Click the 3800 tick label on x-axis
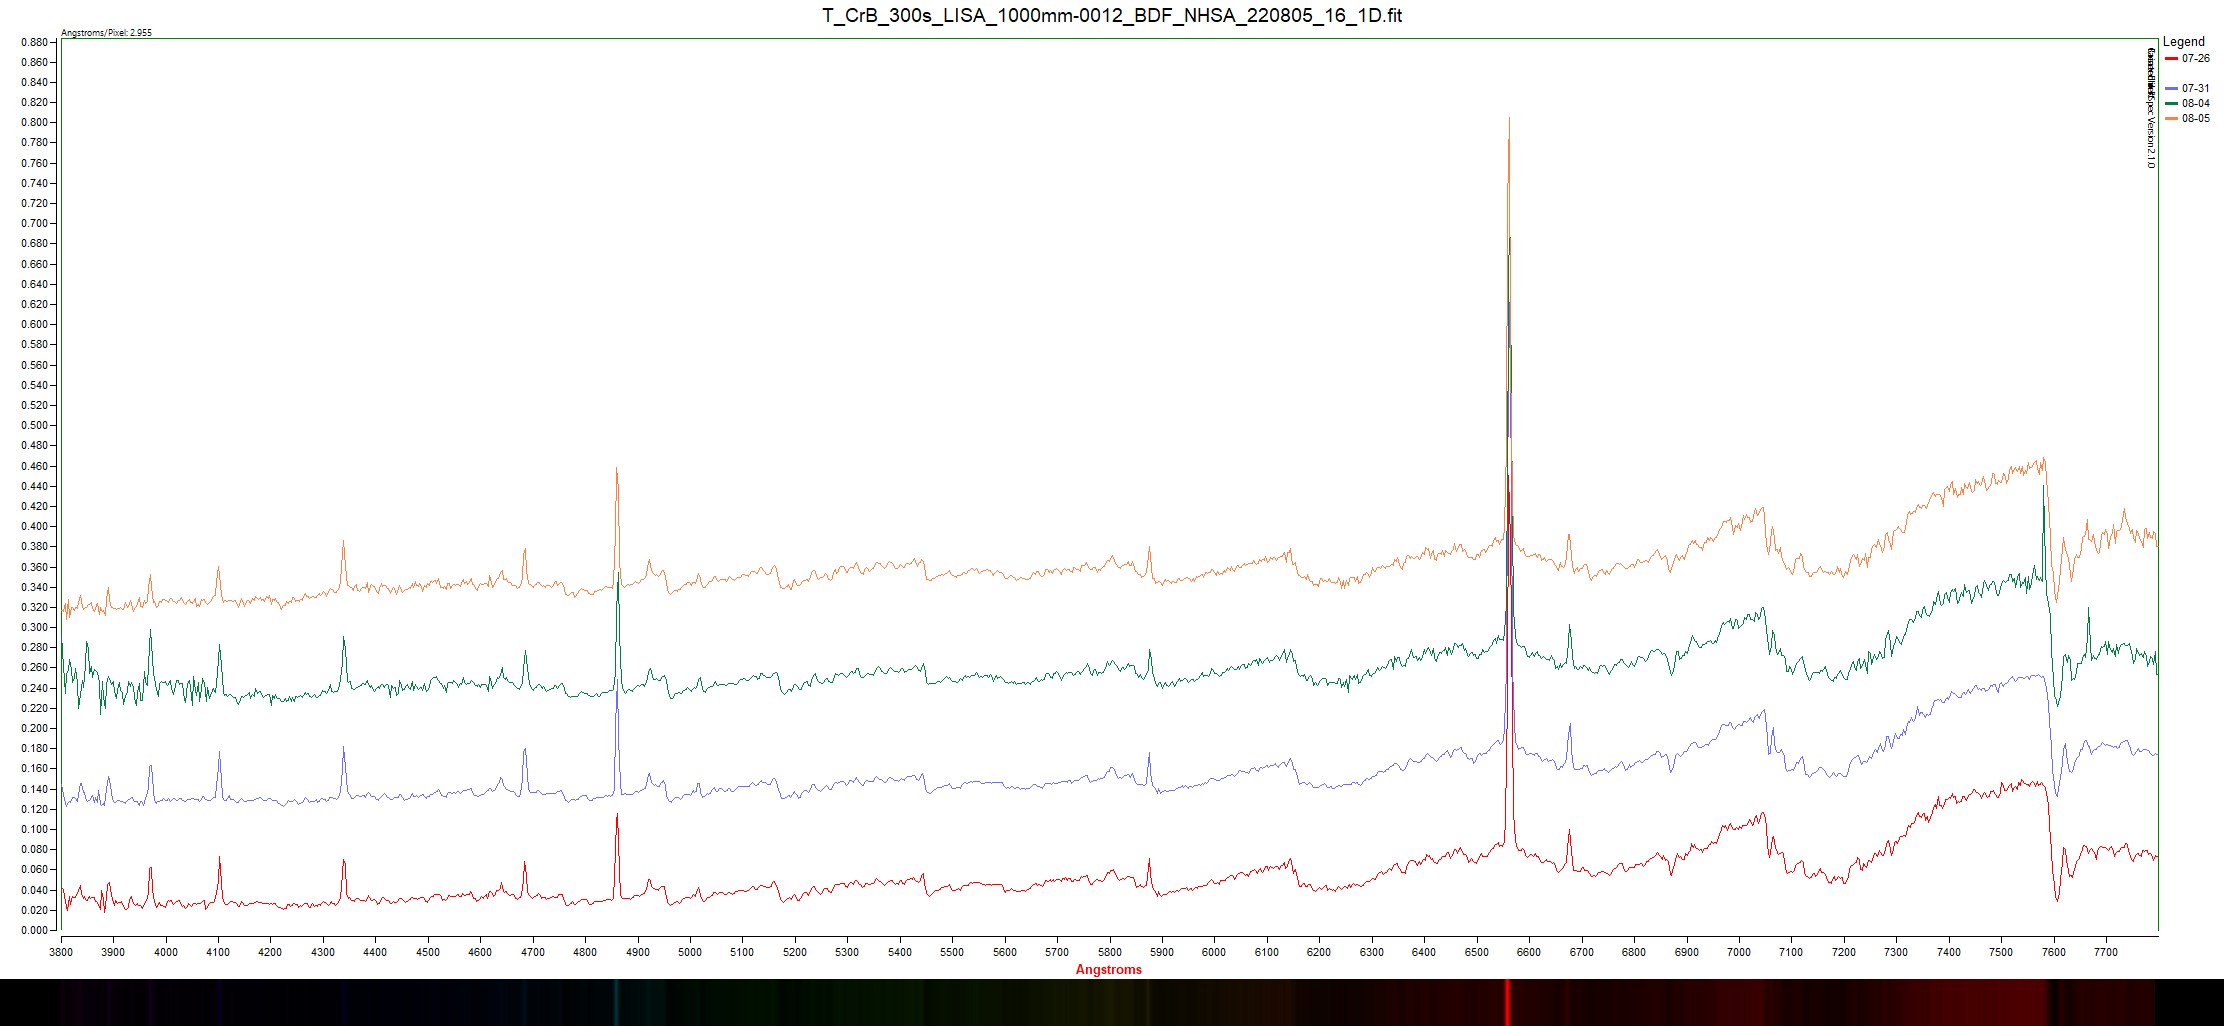Viewport: 2224px width, 1026px height. pos(61,952)
